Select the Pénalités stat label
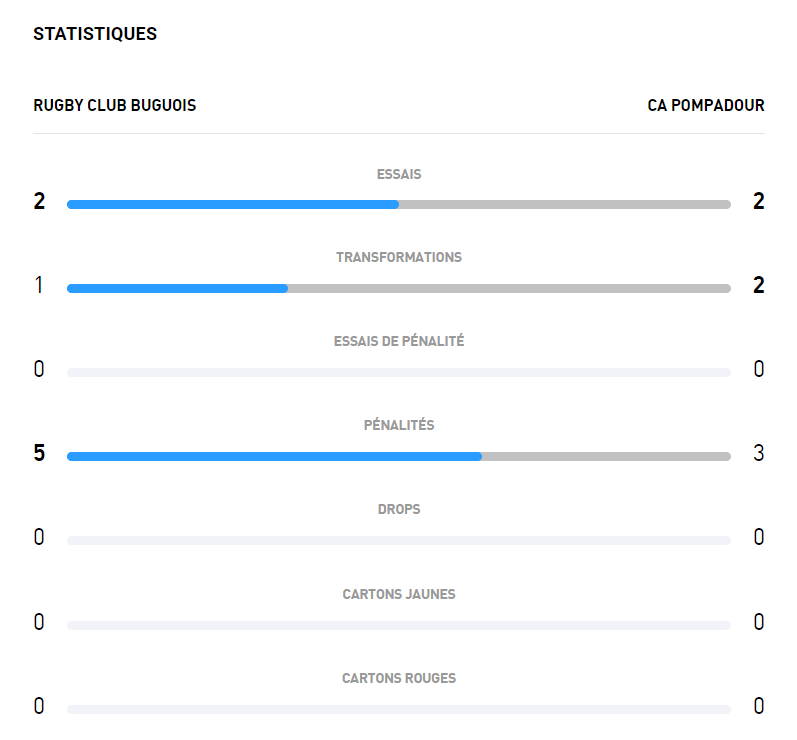 [x=399, y=425]
